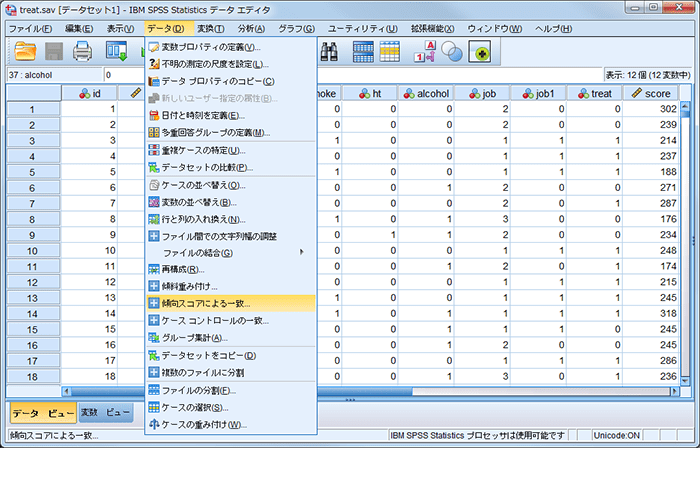Choose 変数の並べ替え(B) menu entry

pyautogui.click(x=231, y=202)
